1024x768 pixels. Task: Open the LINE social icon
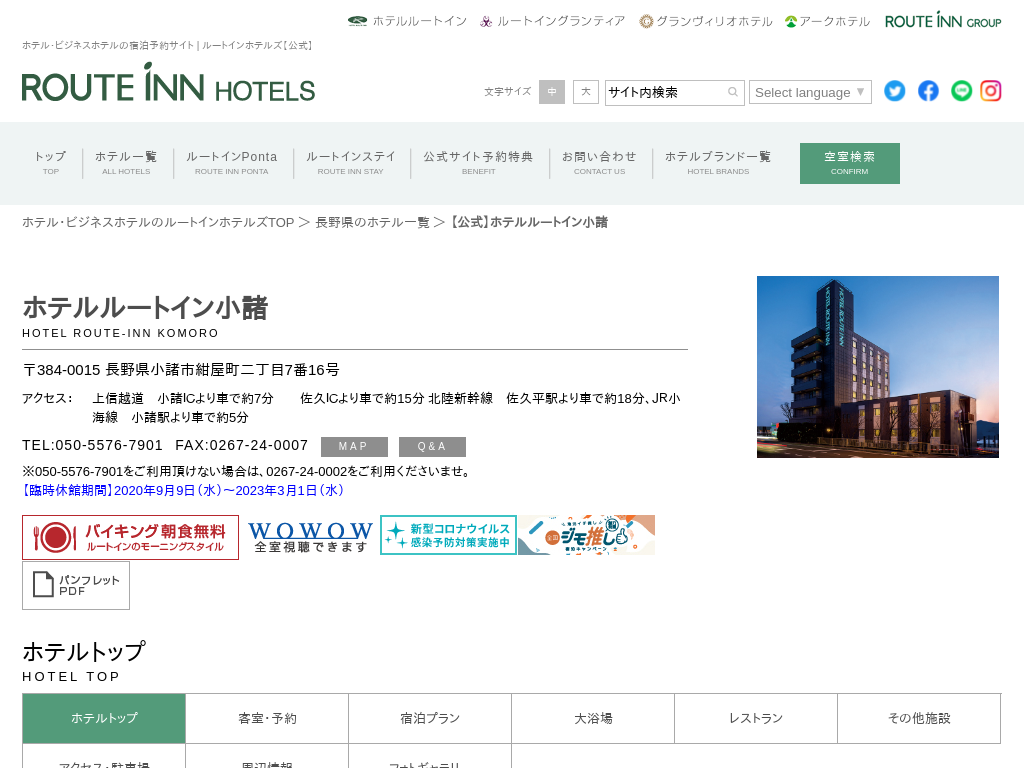click(x=961, y=91)
